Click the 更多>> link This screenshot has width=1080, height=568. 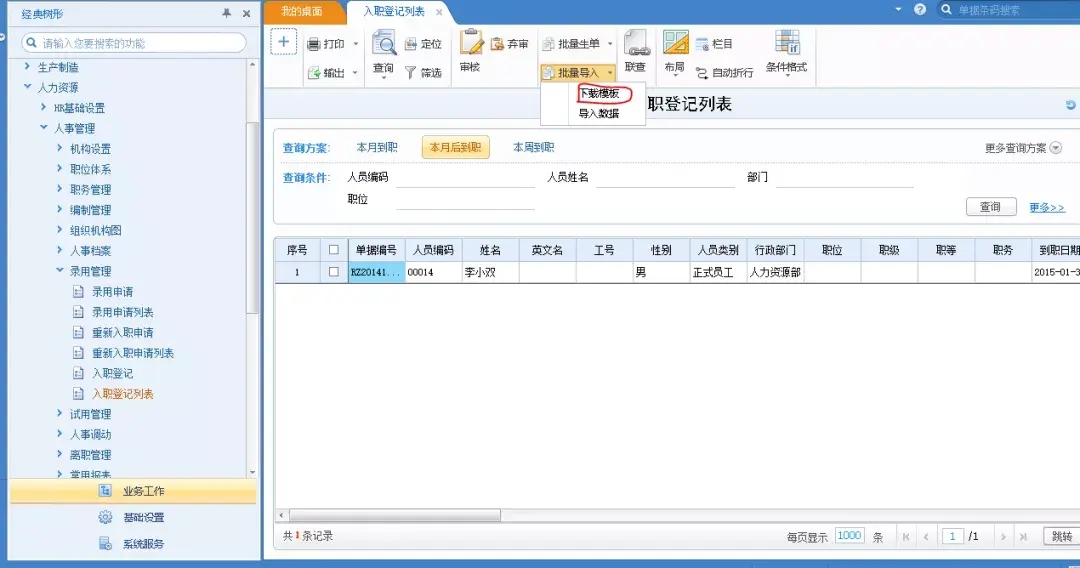[1047, 207]
